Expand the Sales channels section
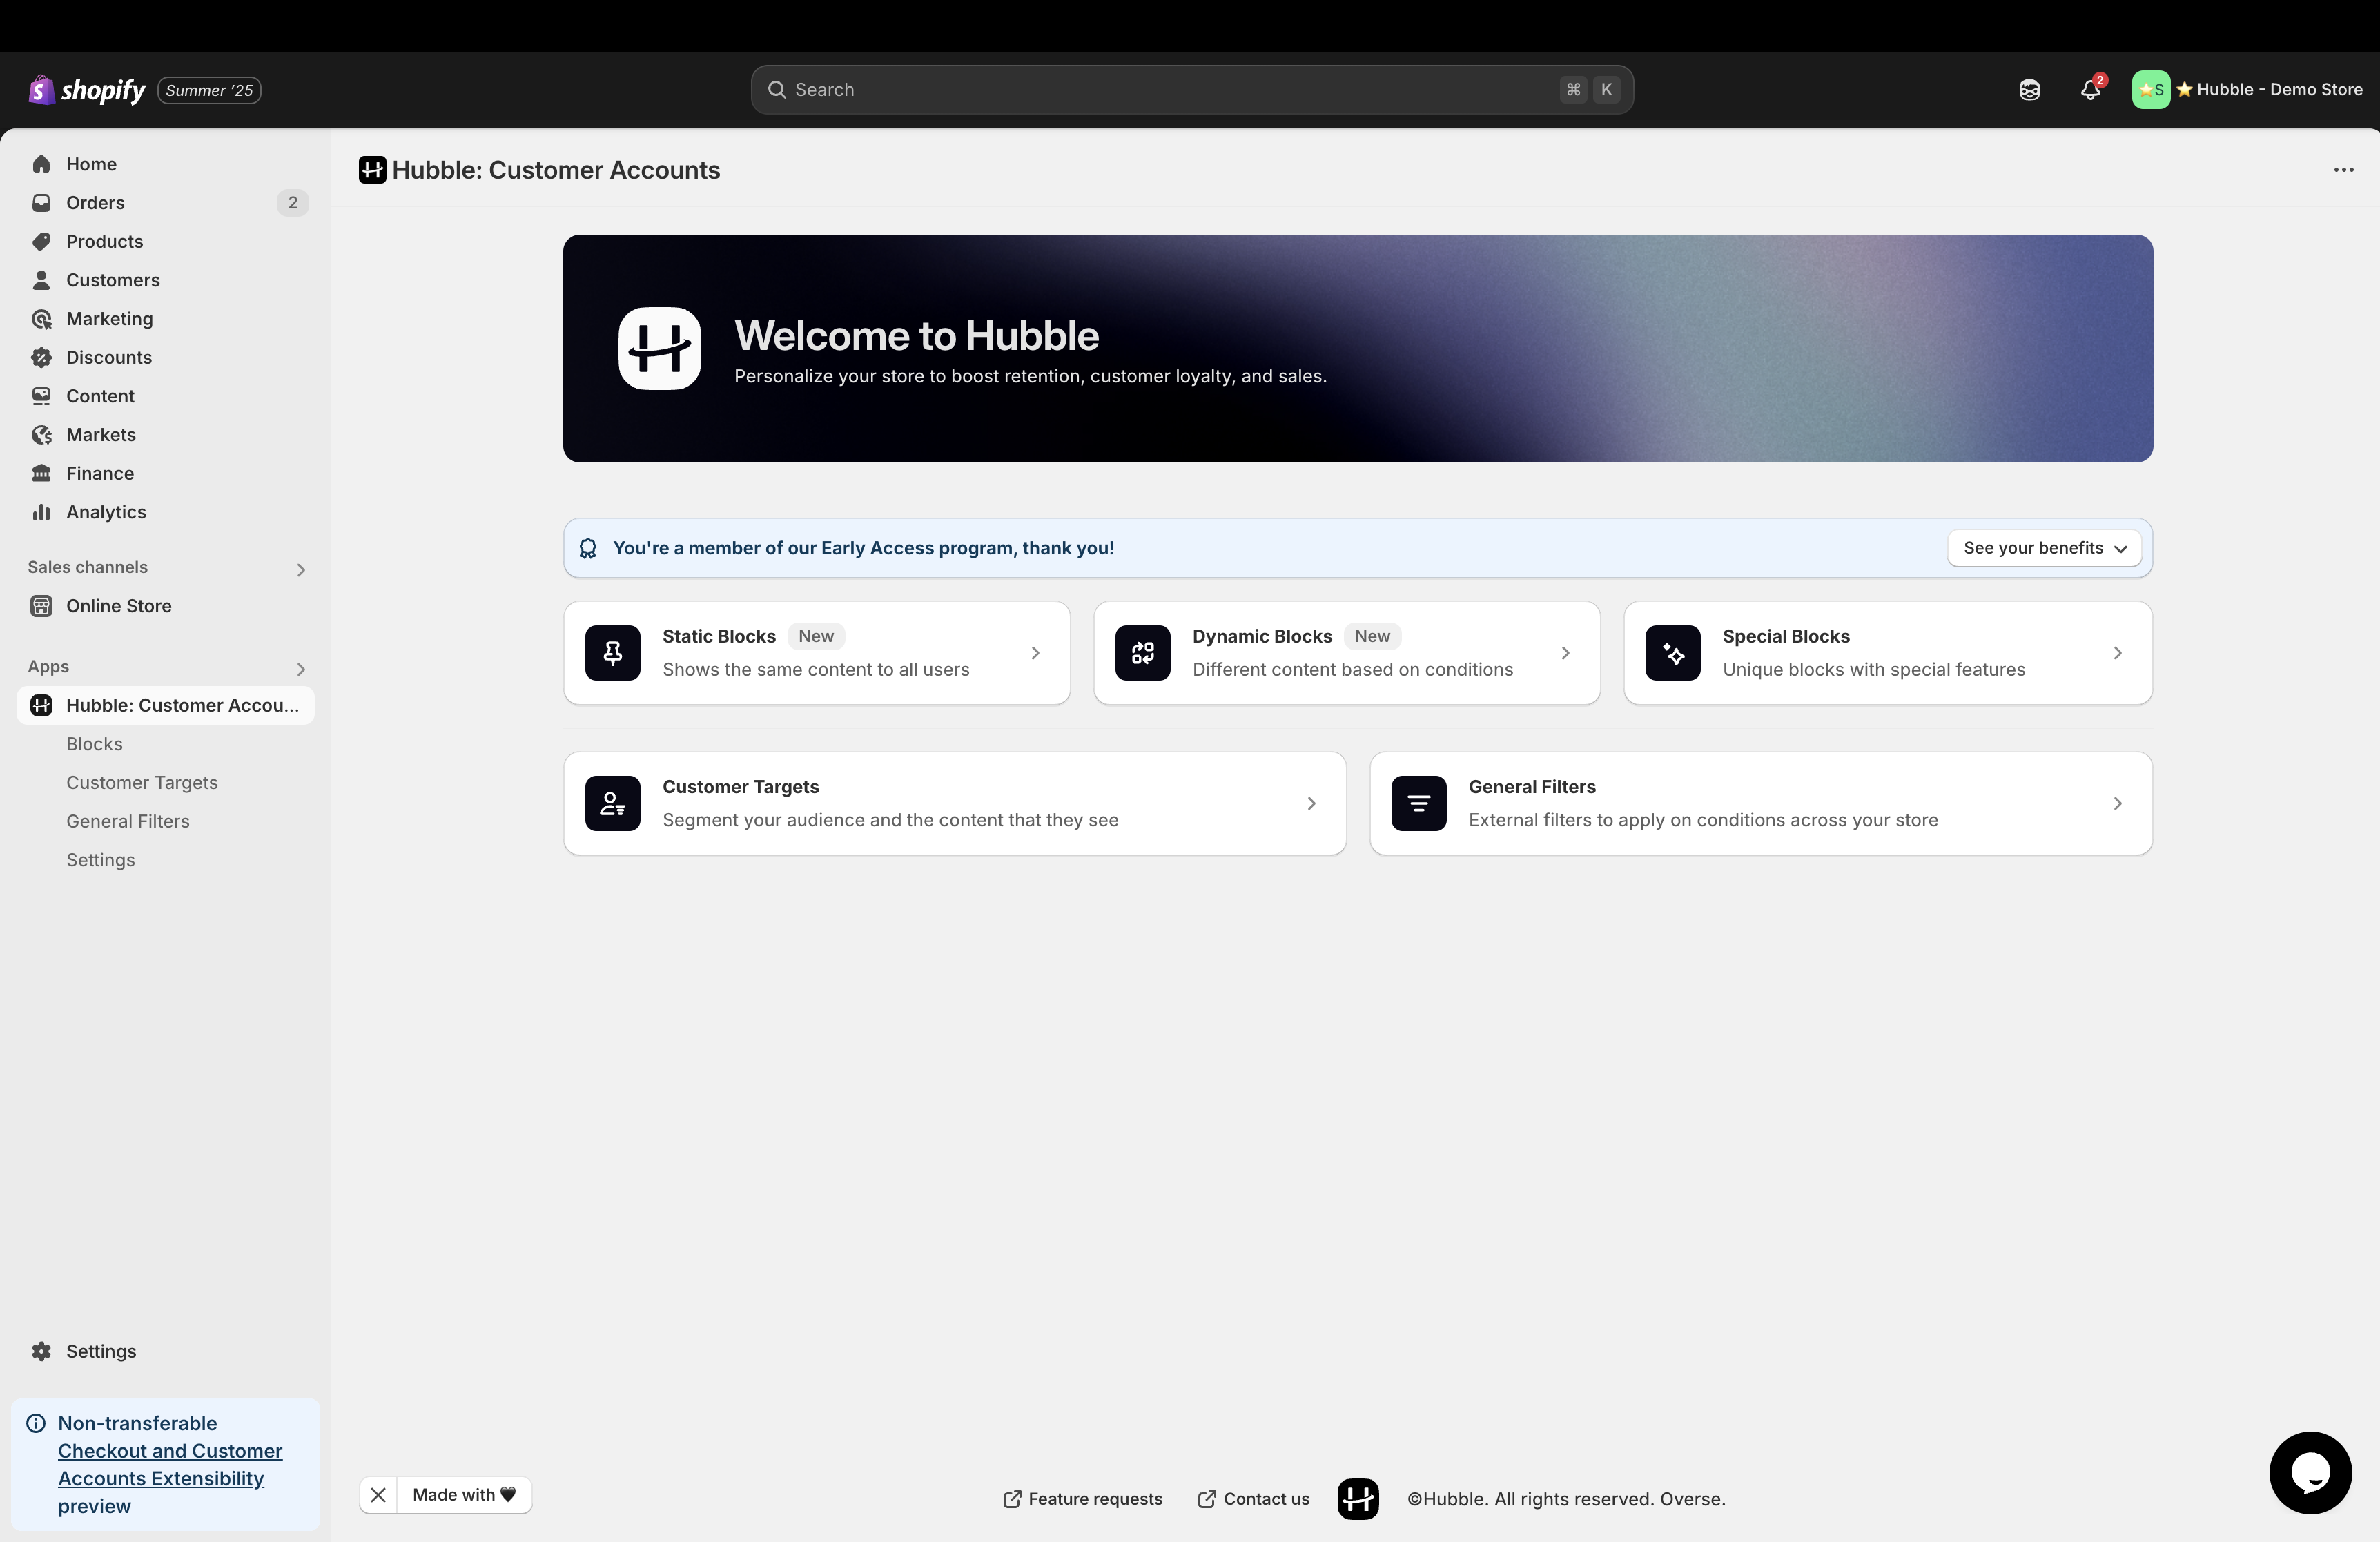The image size is (2380, 1542). pyautogui.click(x=300, y=569)
